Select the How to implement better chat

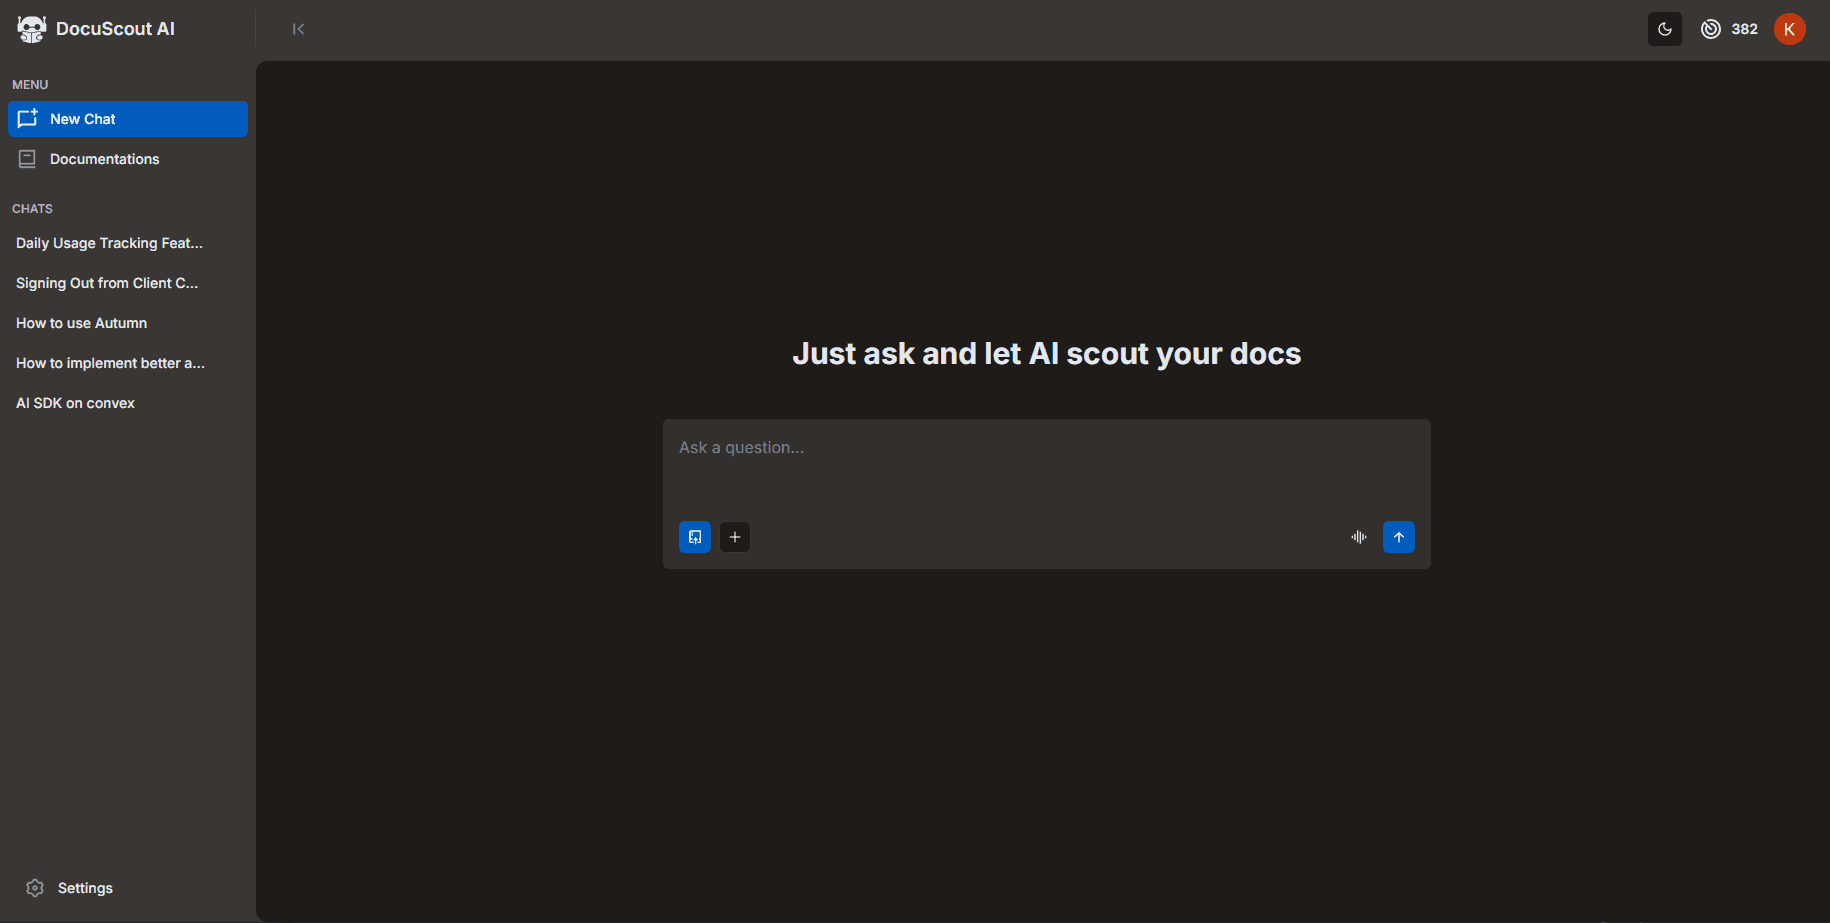tap(110, 363)
